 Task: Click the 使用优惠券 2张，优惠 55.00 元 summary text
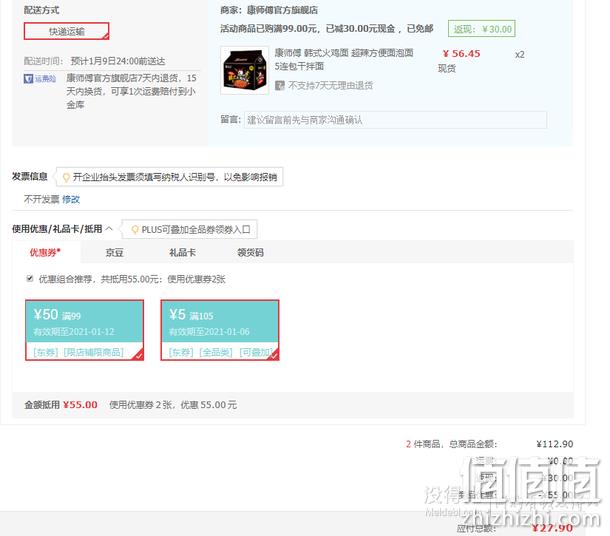pyautogui.click(x=173, y=405)
